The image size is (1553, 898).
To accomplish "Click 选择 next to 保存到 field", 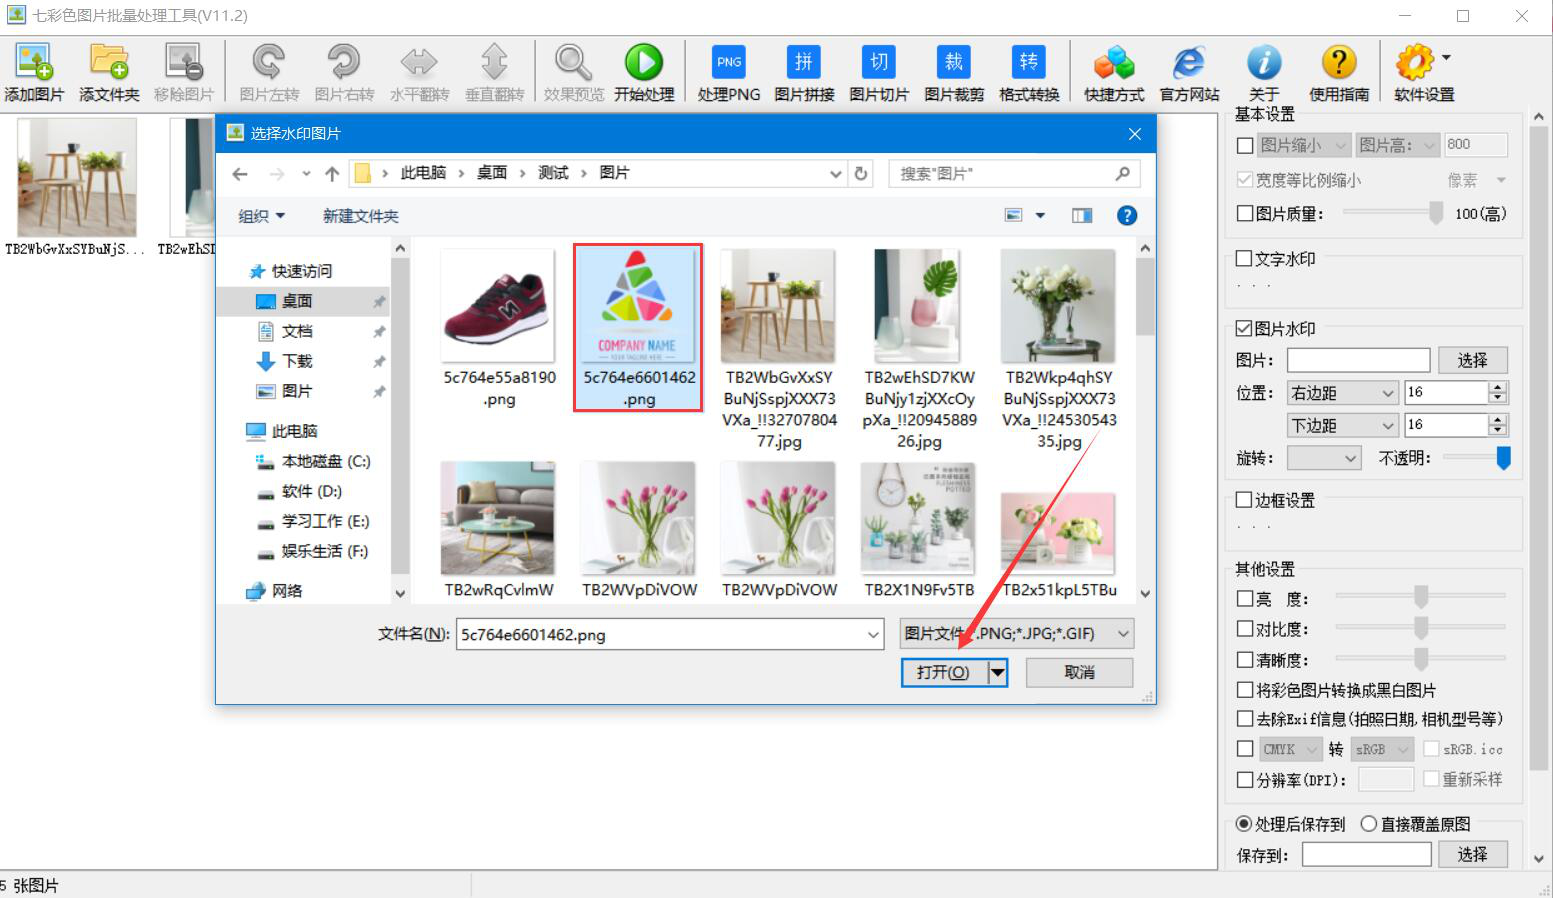I will click(x=1472, y=854).
